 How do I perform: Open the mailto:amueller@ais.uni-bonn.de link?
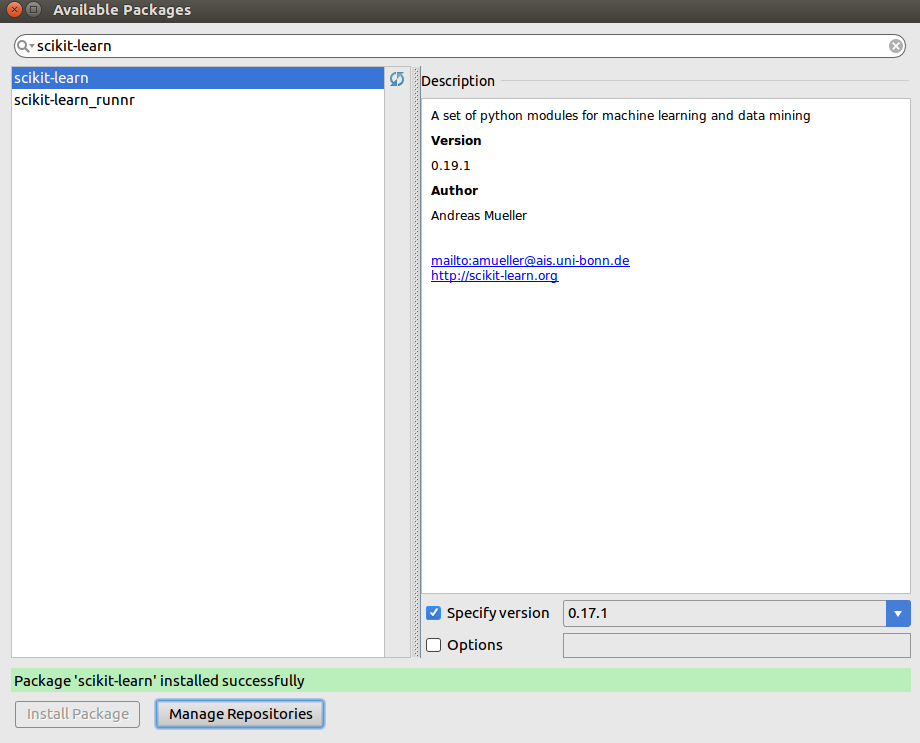[530, 261]
